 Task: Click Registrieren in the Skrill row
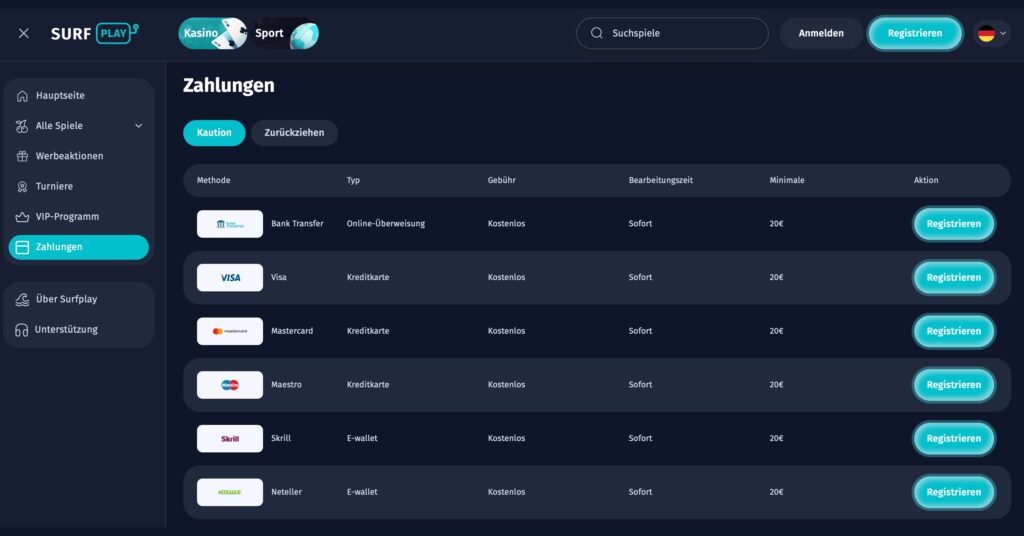point(953,439)
